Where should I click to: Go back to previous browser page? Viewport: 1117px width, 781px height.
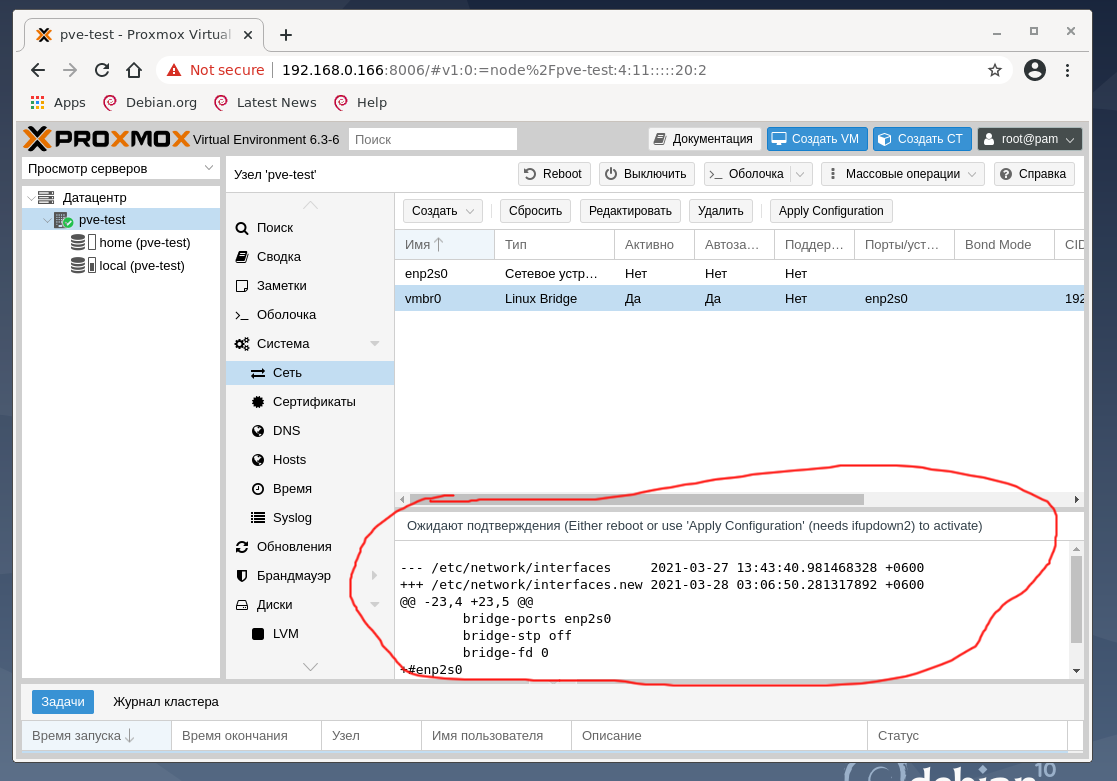pyautogui.click(x=38, y=70)
